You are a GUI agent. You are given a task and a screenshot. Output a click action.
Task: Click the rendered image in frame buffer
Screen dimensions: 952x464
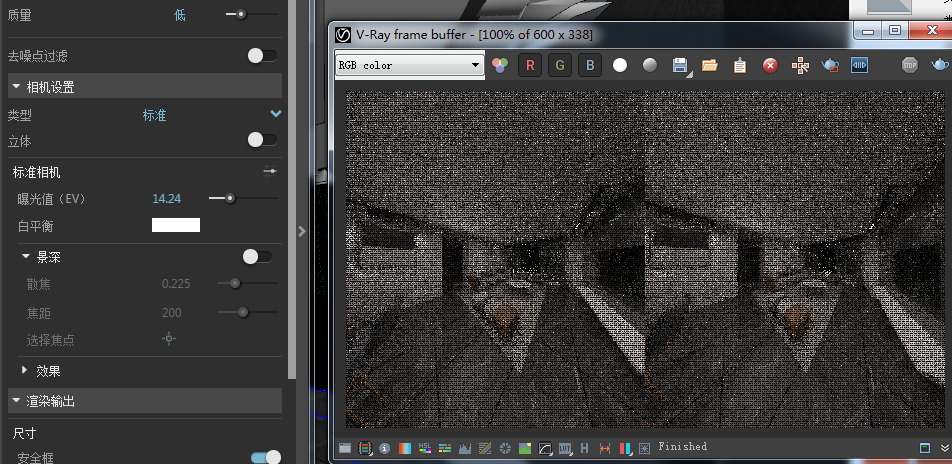pyautogui.click(x=645, y=260)
